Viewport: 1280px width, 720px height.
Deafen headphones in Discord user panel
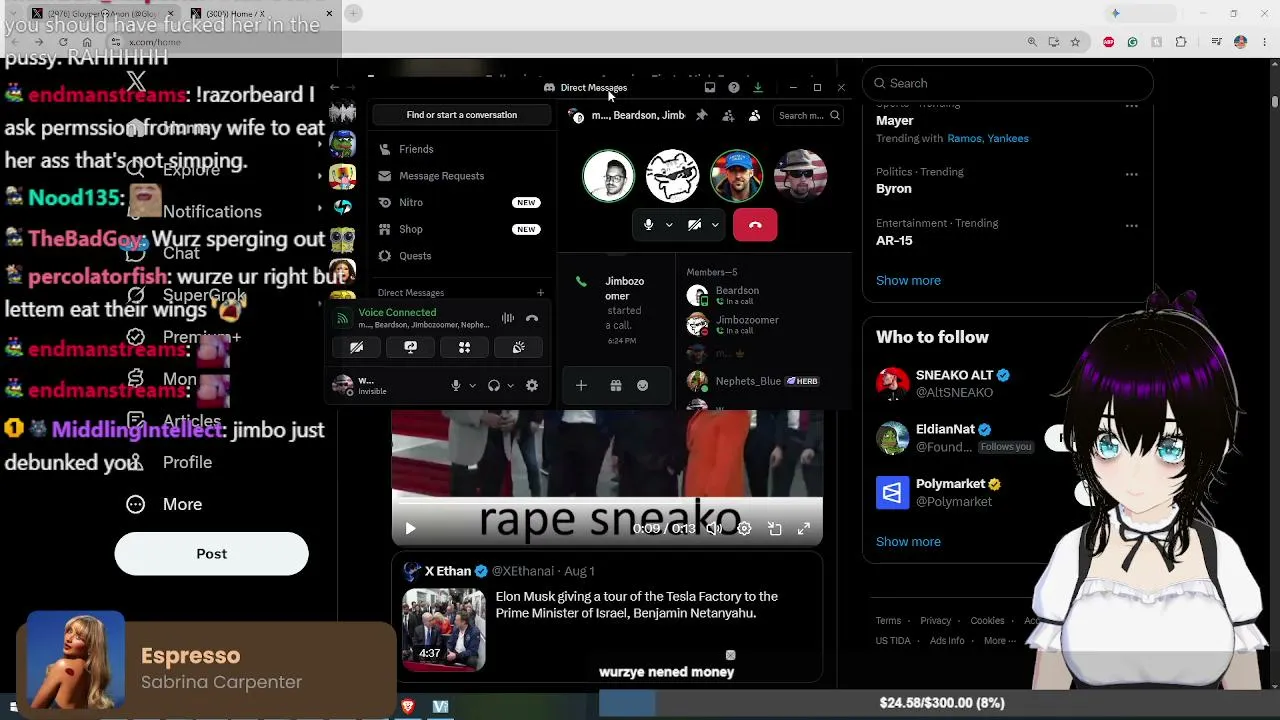[494, 386]
